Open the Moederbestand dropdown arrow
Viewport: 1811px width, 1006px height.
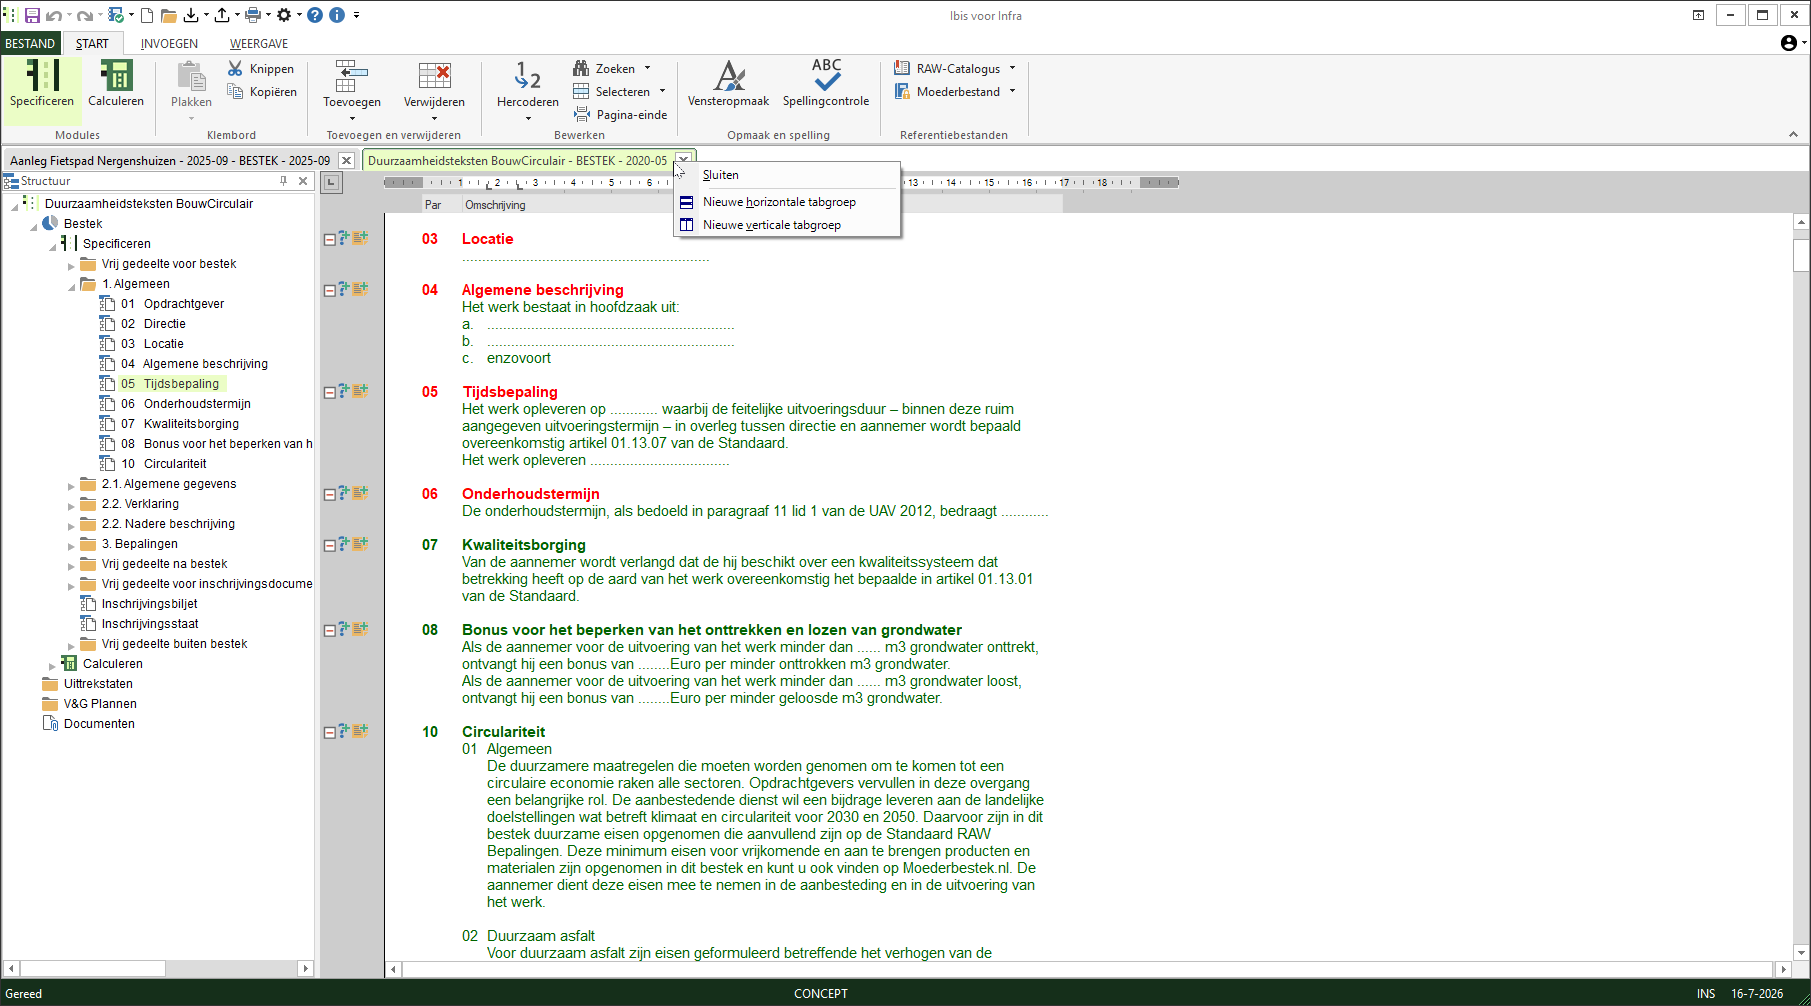coord(1012,91)
